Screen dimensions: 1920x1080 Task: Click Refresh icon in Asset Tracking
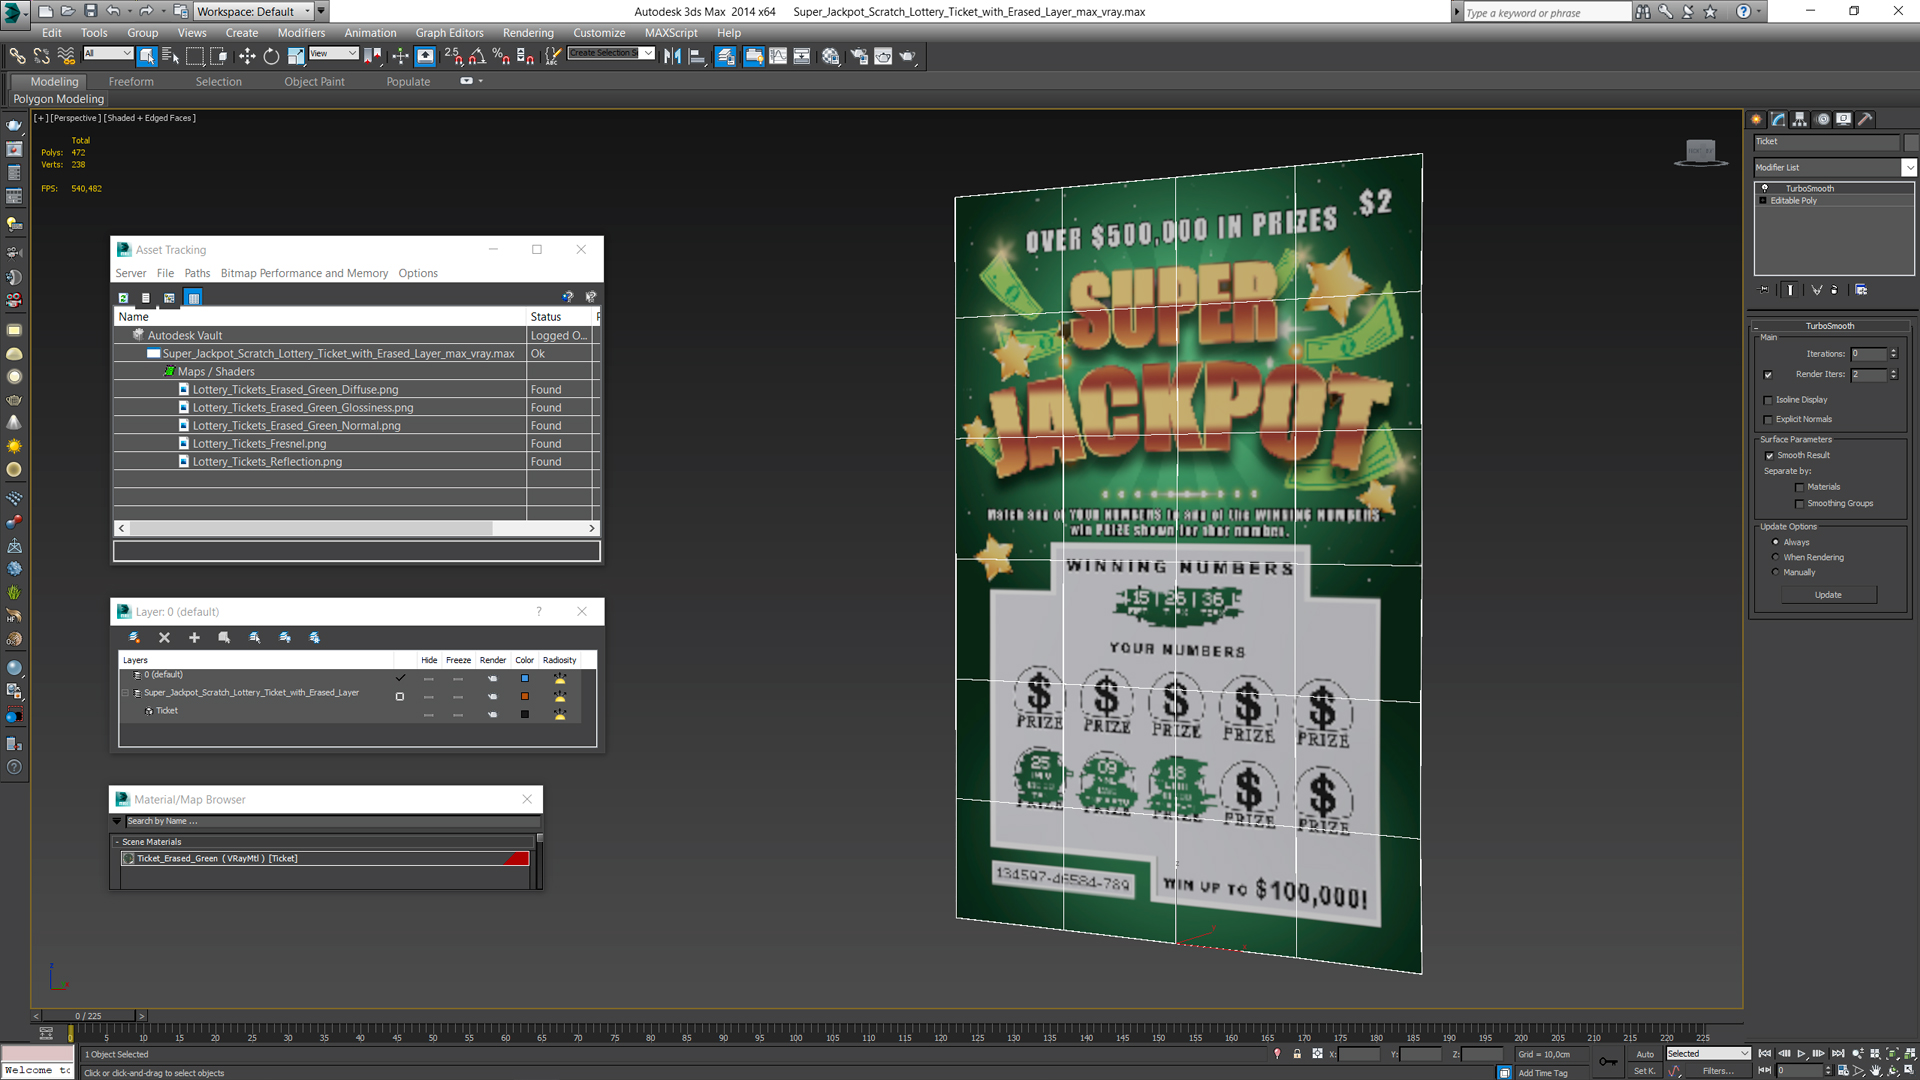pos(123,298)
